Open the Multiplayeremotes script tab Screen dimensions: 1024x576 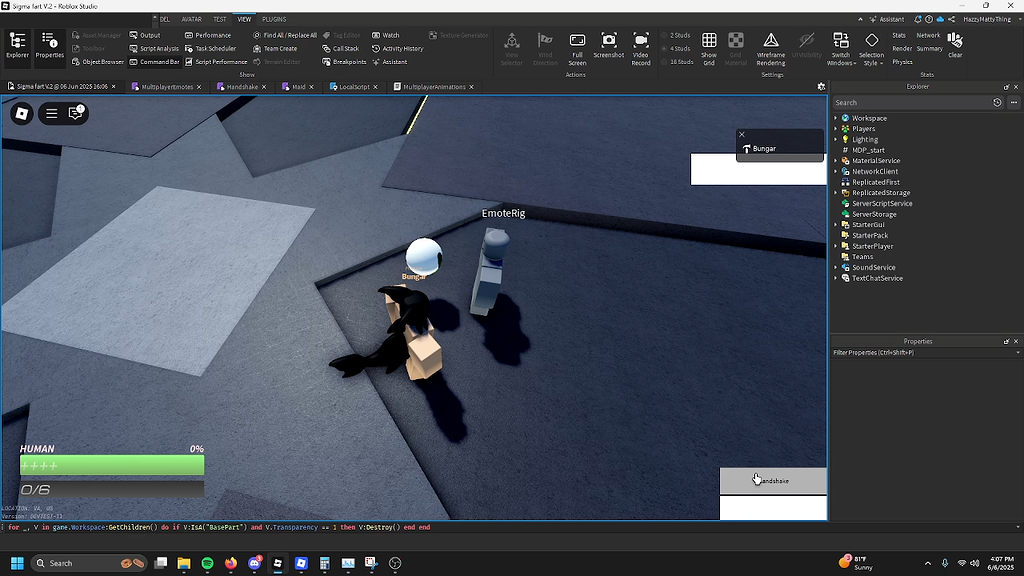pos(167,87)
